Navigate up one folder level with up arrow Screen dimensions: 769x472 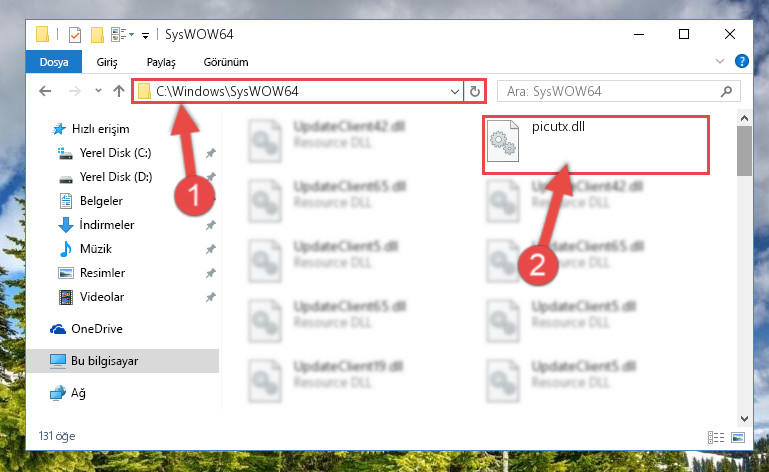point(119,91)
